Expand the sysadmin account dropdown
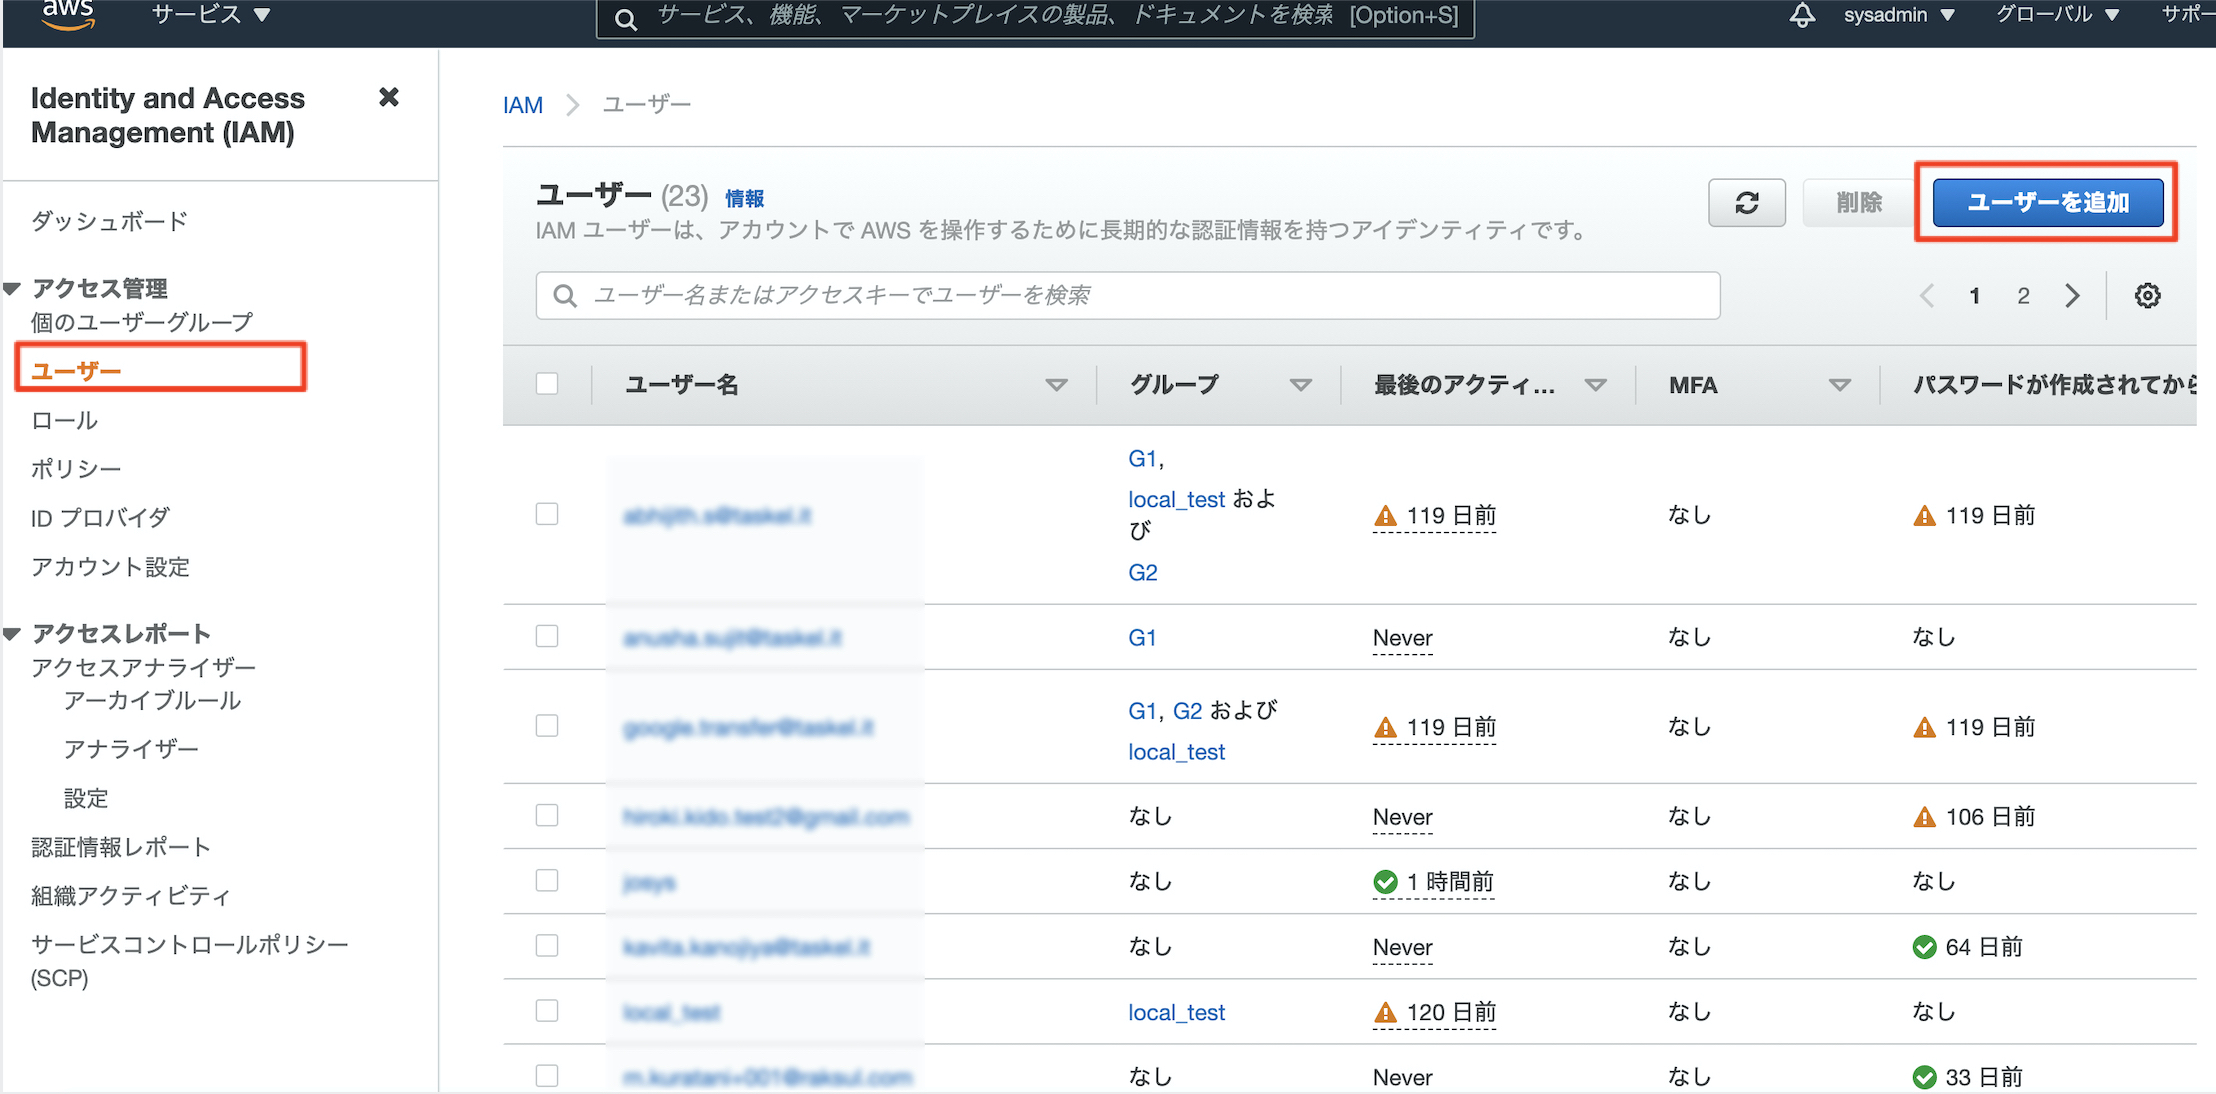This screenshot has width=2216, height=1094. 1898,15
